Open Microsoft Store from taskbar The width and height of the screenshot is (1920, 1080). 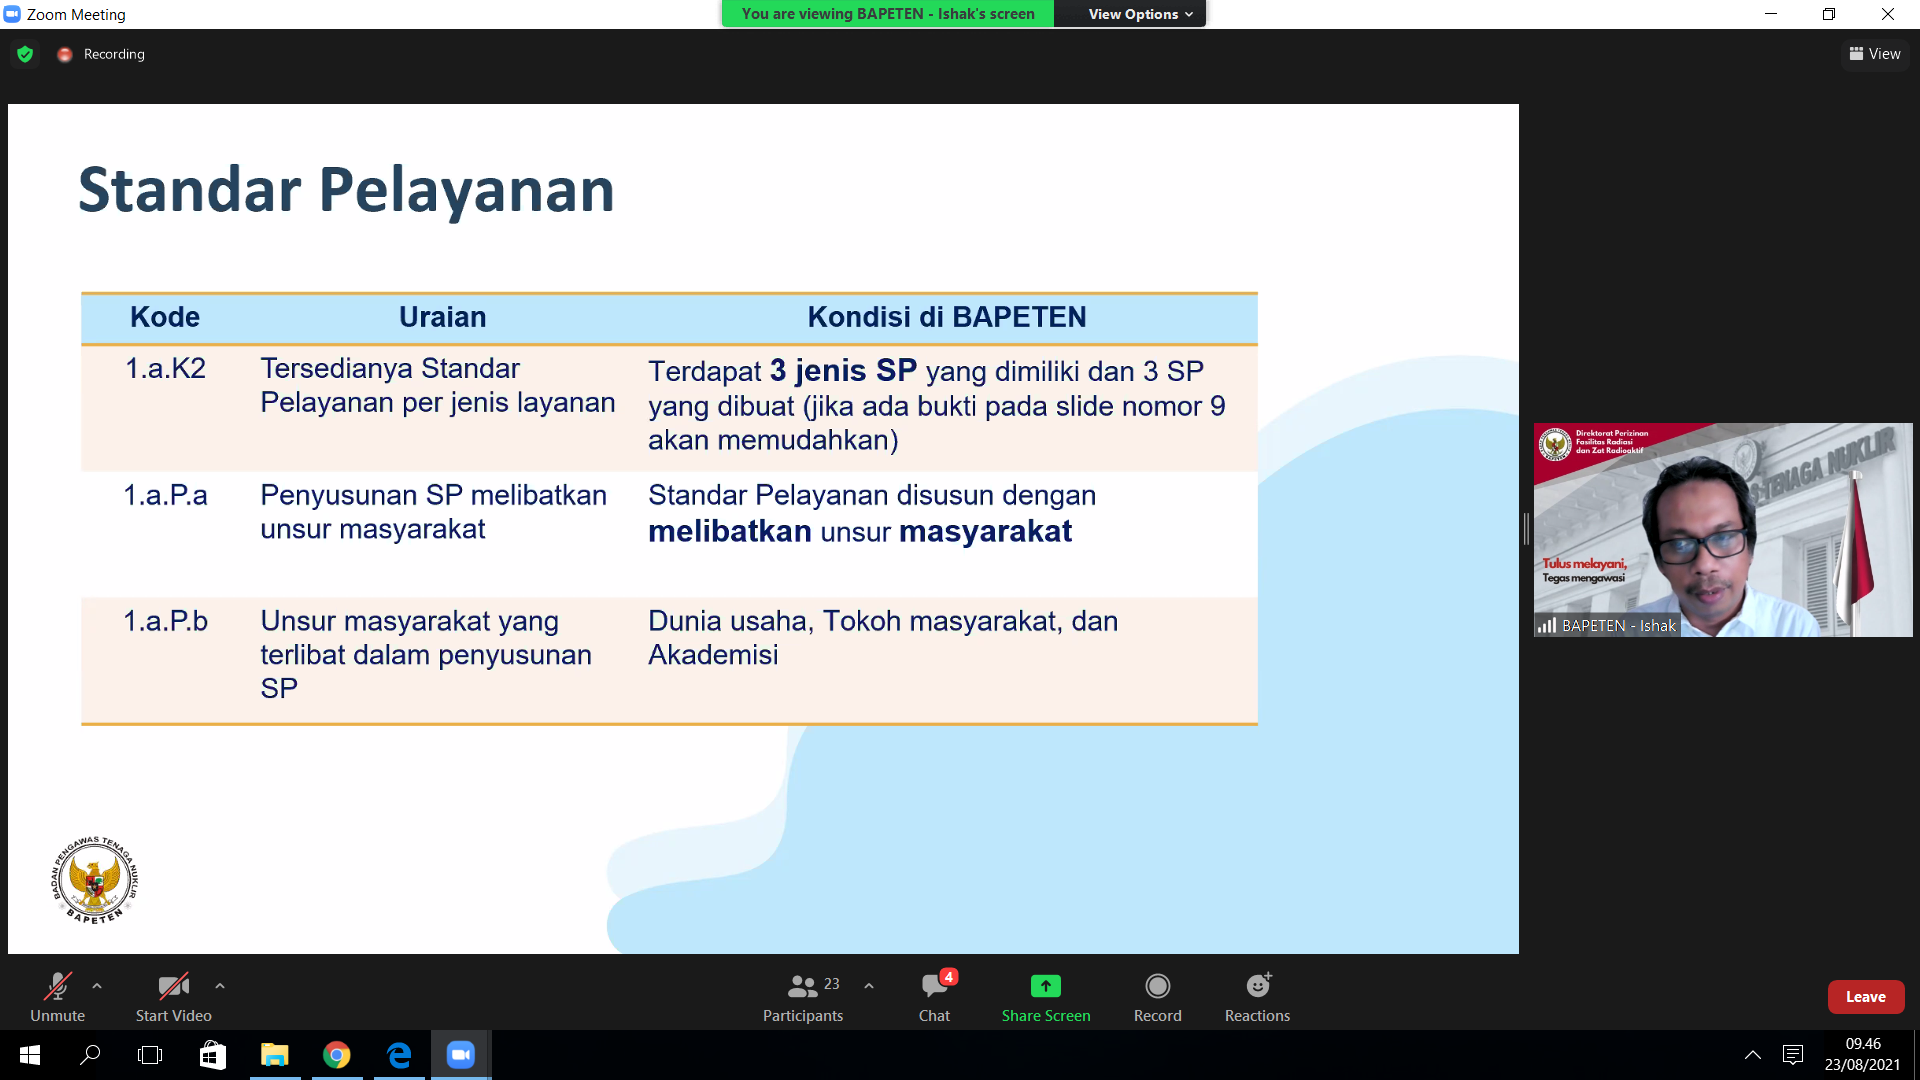(x=213, y=1055)
